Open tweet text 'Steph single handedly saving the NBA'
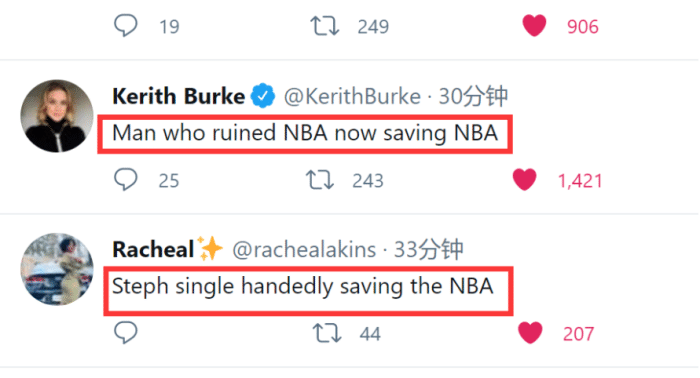The width and height of the screenshot is (700, 378). pyautogui.click(x=302, y=286)
